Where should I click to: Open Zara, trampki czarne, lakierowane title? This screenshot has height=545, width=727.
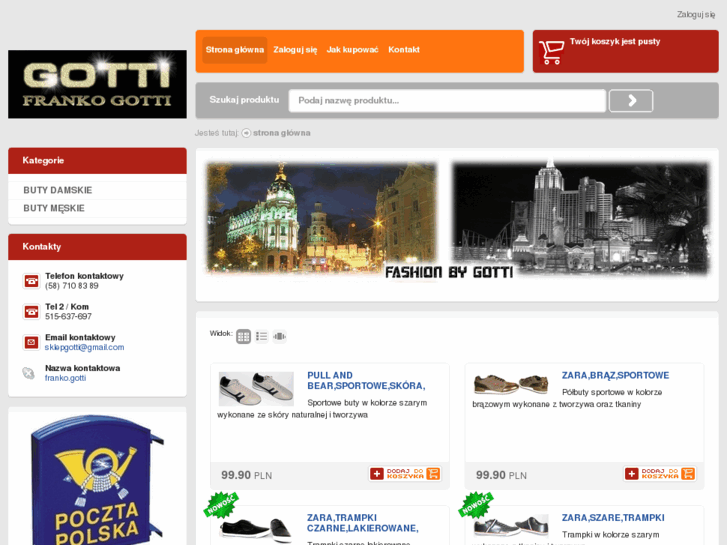[363, 523]
